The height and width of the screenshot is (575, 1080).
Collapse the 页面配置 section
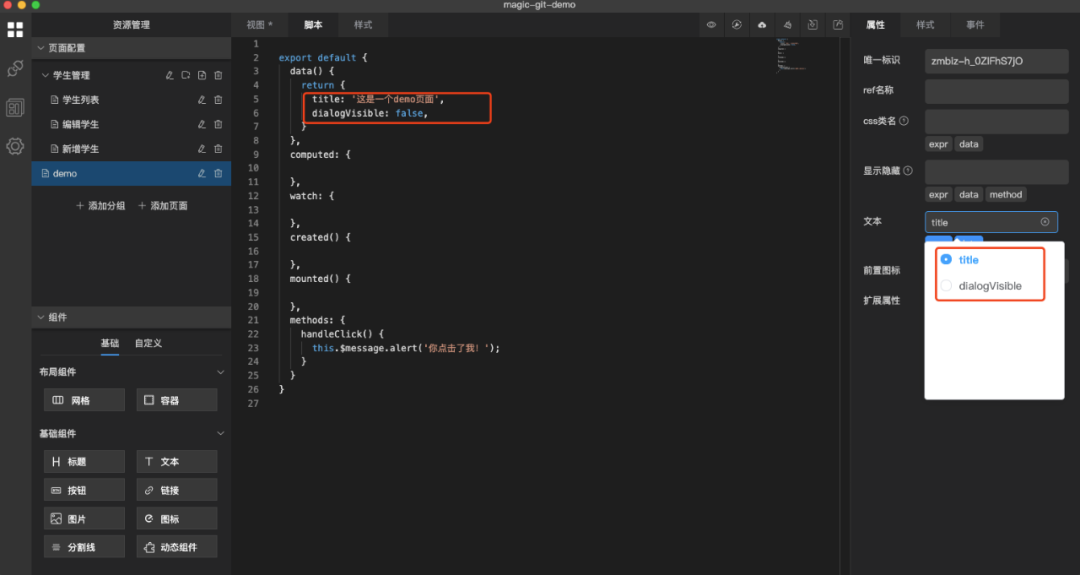point(41,48)
